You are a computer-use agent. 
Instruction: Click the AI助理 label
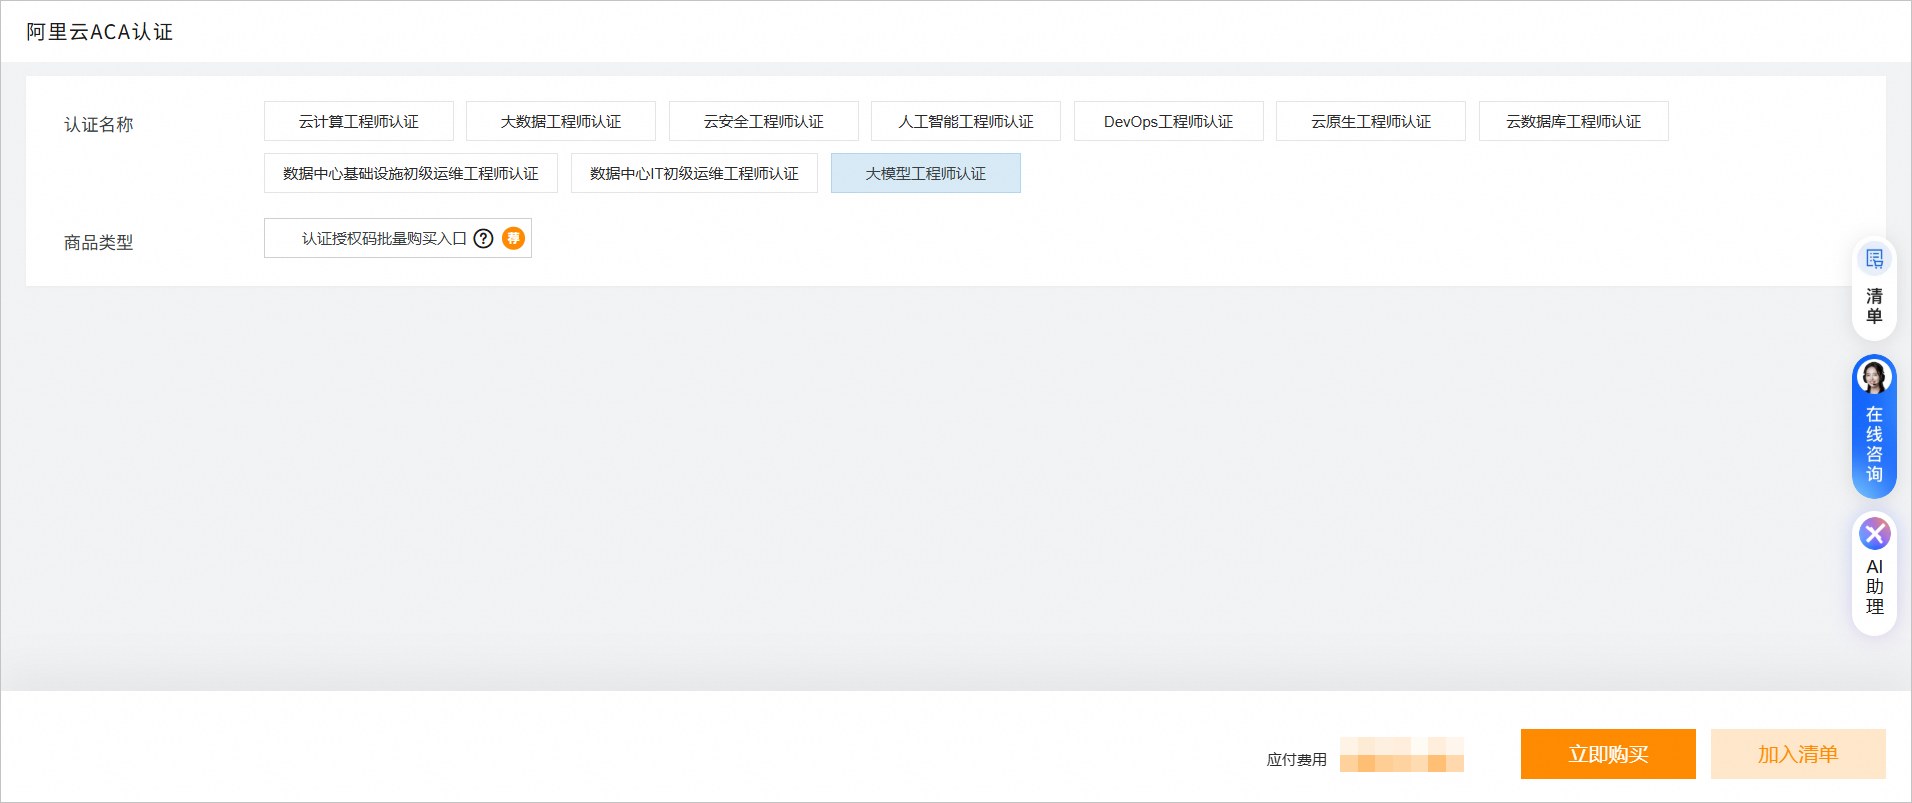tap(1874, 587)
